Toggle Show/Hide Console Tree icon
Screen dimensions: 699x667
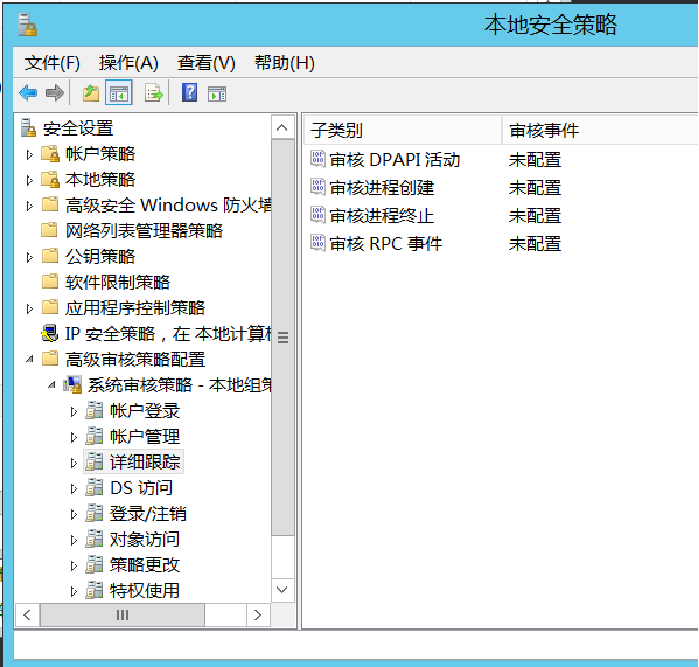[119, 93]
